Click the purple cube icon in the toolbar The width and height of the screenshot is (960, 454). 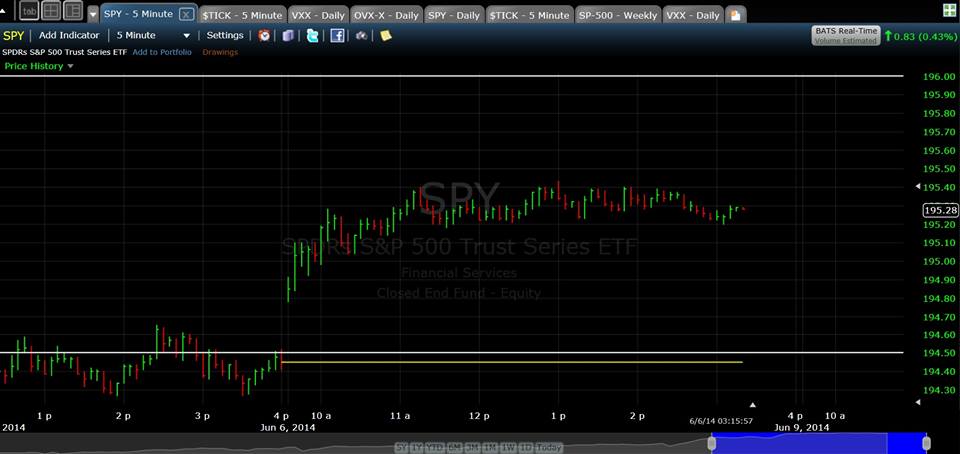(x=288, y=35)
